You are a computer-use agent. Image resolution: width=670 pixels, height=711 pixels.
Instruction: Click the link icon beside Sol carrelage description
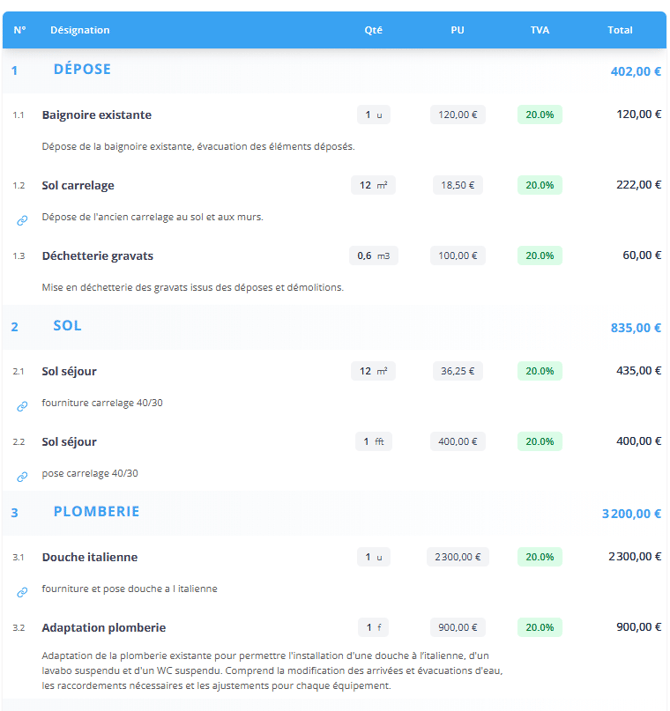tap(22, 220)
